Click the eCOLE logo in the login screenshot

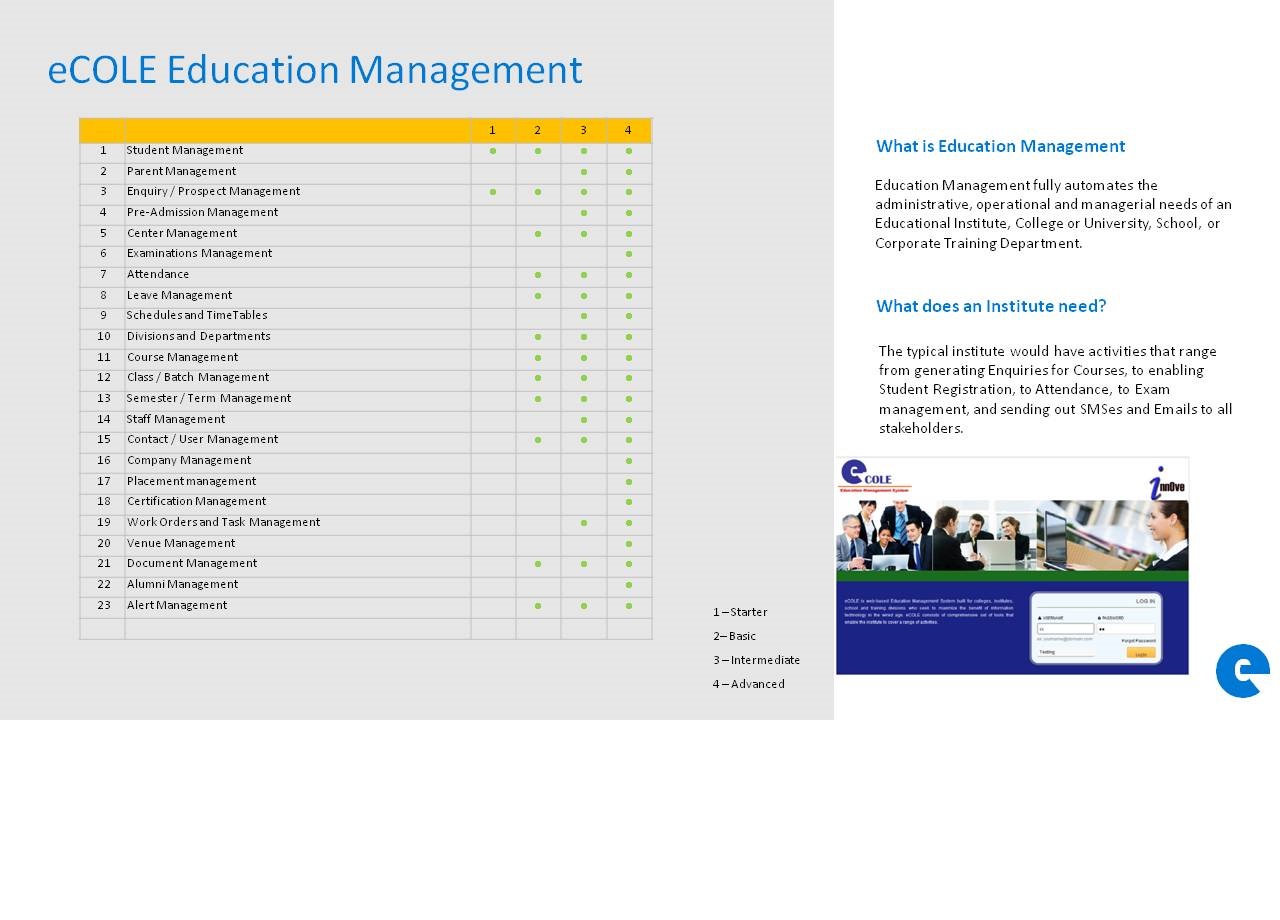[866, 476]
